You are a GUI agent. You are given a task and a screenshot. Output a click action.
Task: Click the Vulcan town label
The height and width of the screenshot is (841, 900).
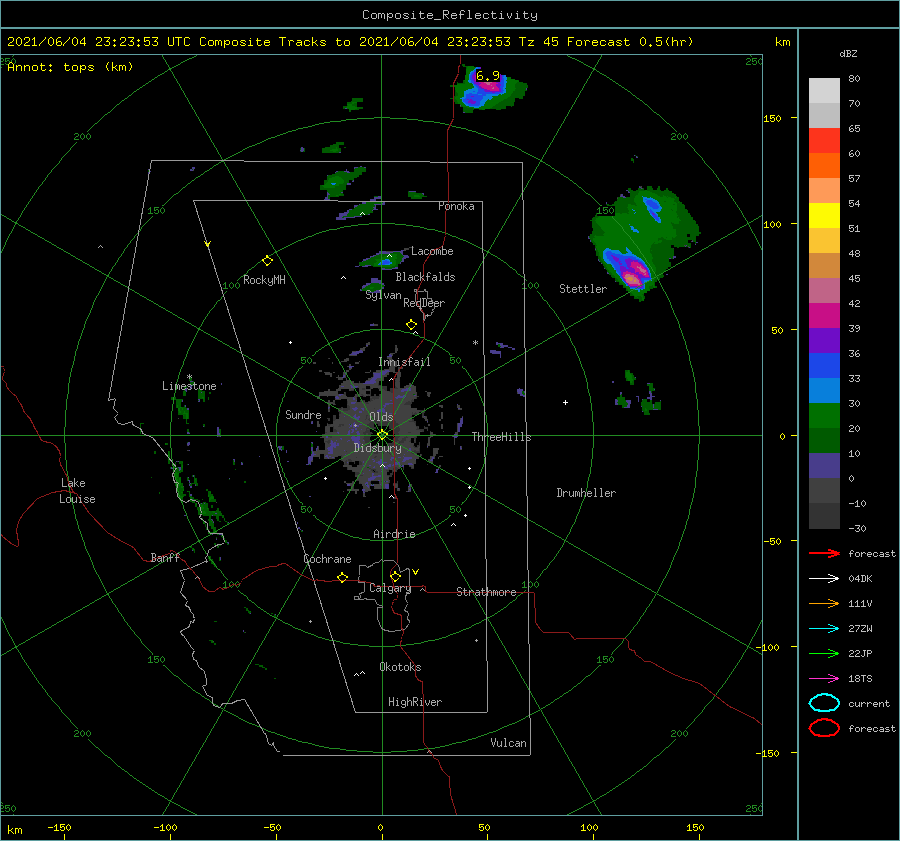point(508,743)
